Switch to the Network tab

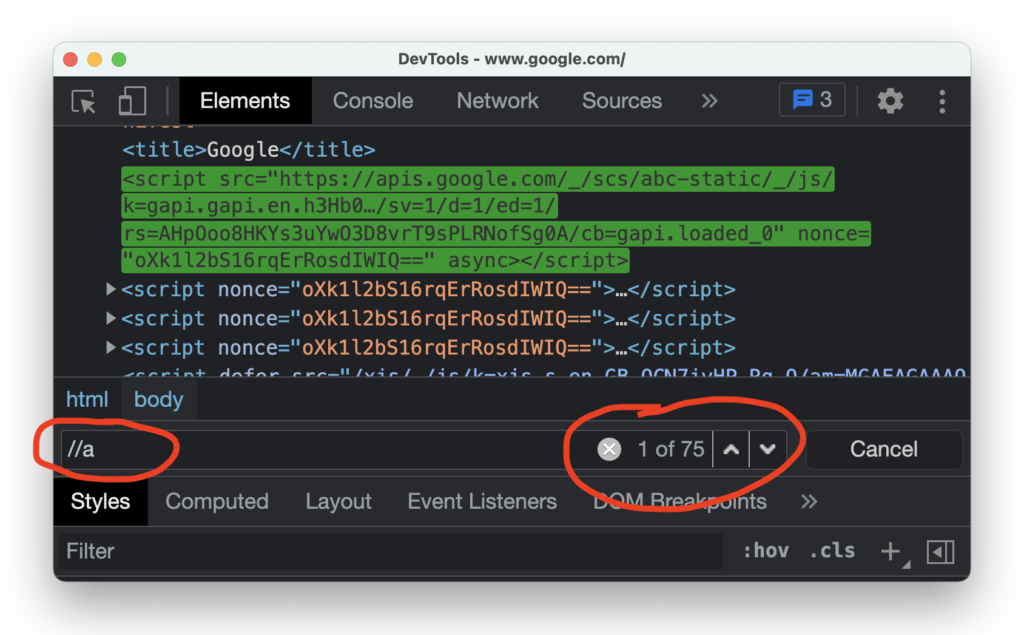(498, 101)
